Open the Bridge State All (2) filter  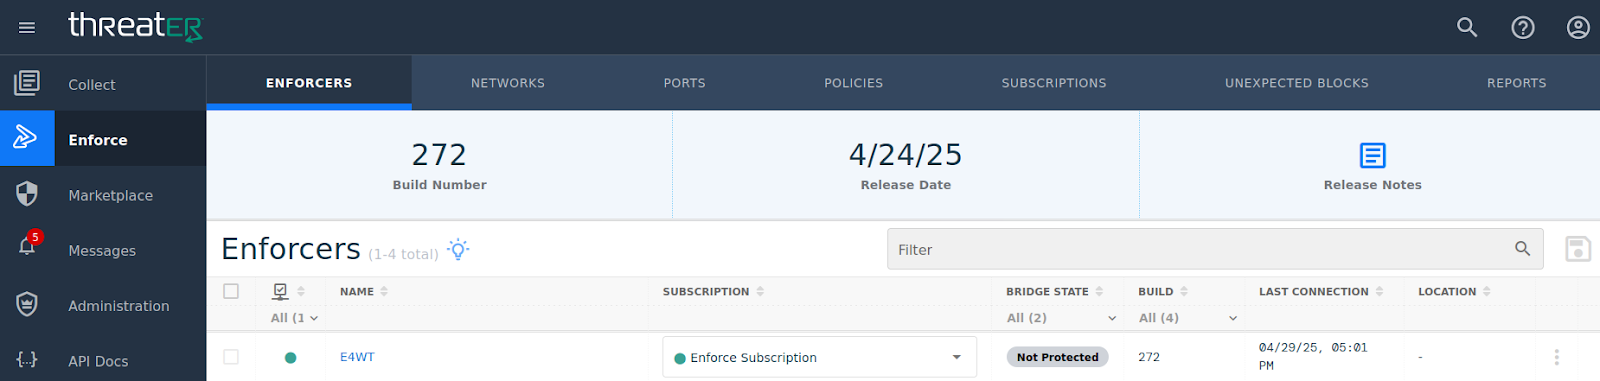coord(1061,318)
